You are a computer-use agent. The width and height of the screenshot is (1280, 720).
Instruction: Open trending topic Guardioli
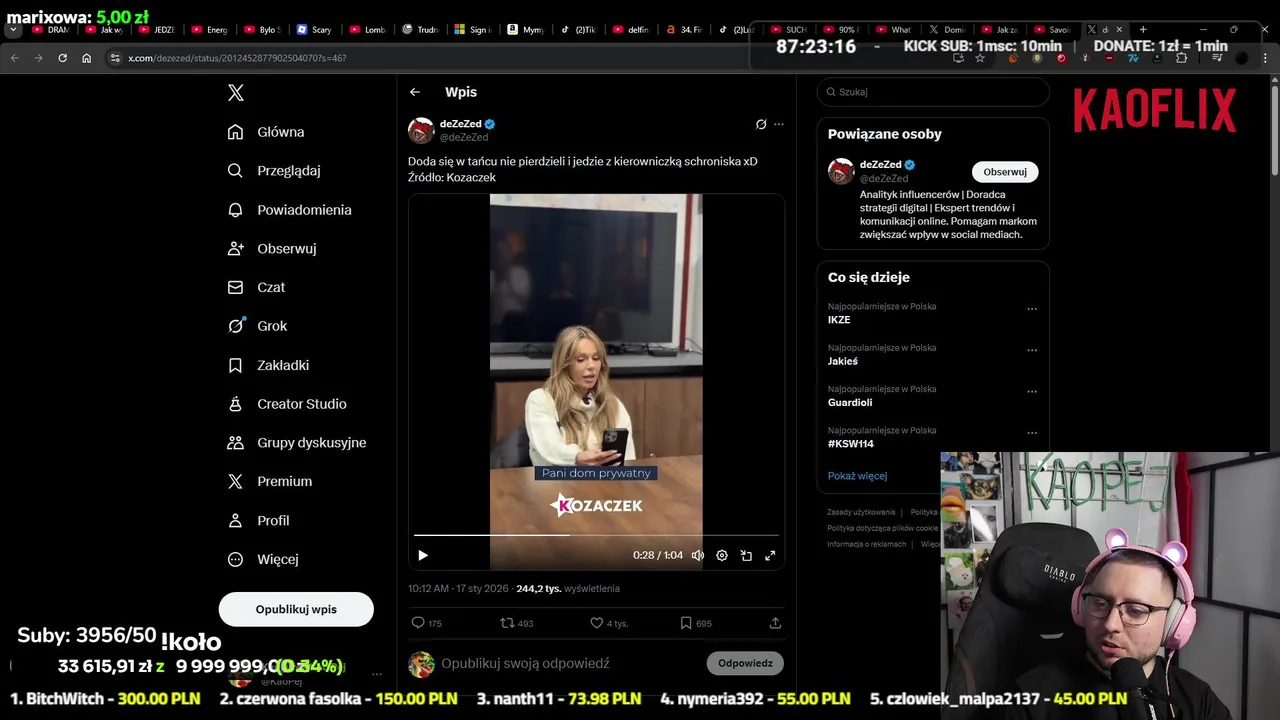(x=850, y=402)
